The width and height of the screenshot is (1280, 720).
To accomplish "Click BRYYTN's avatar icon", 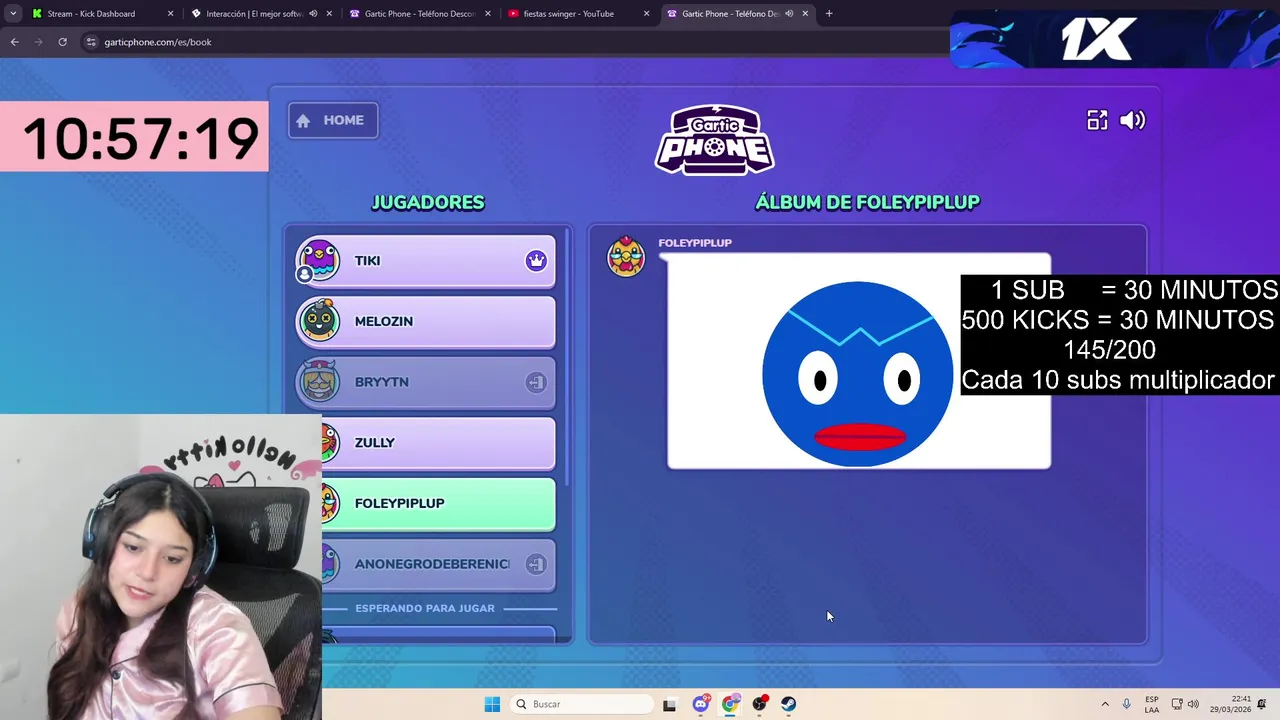I will (319, 382).
